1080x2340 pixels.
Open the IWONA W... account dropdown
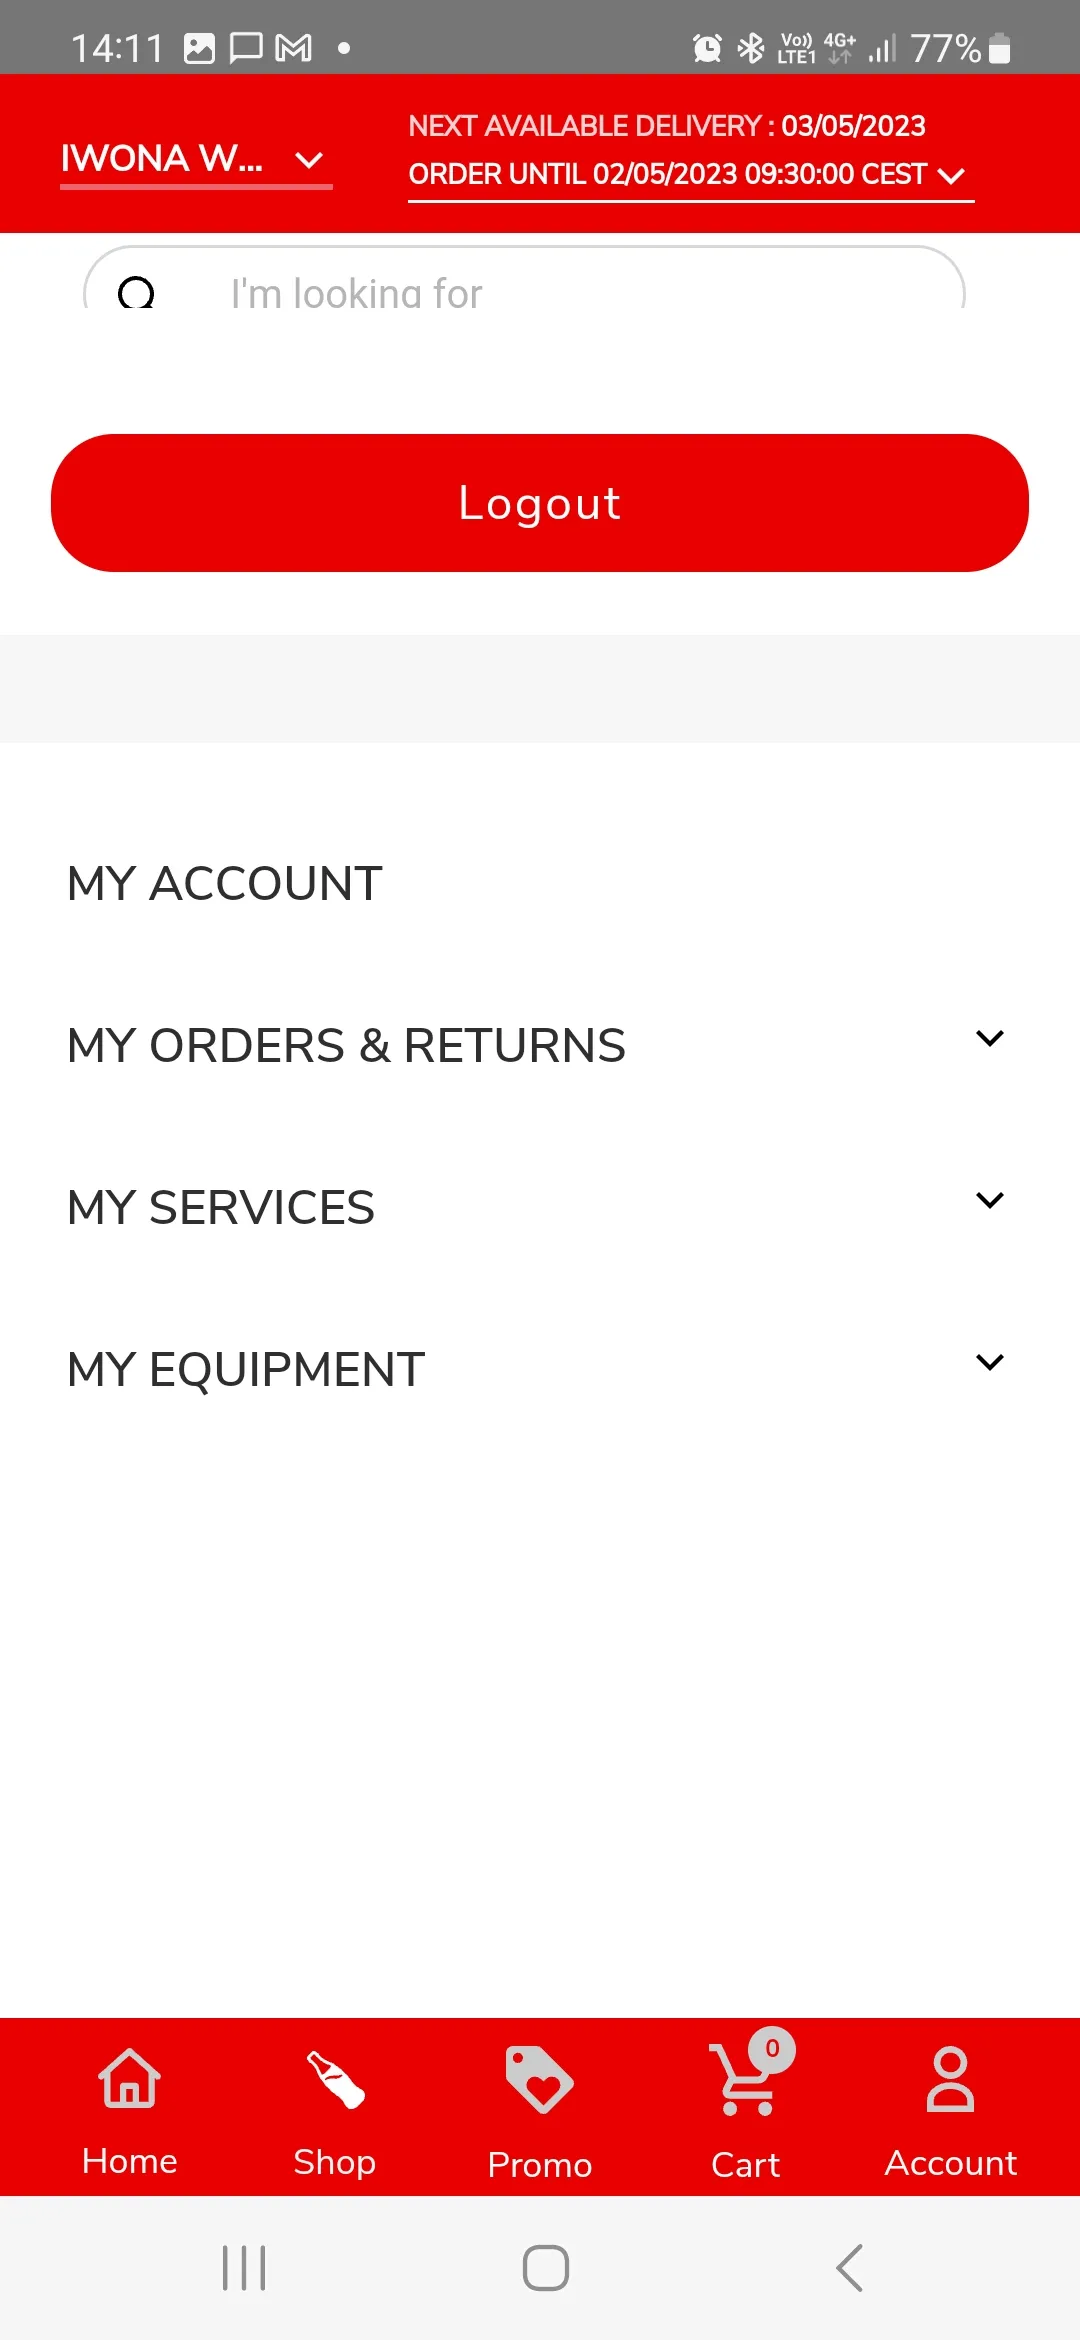click(196, 159)
